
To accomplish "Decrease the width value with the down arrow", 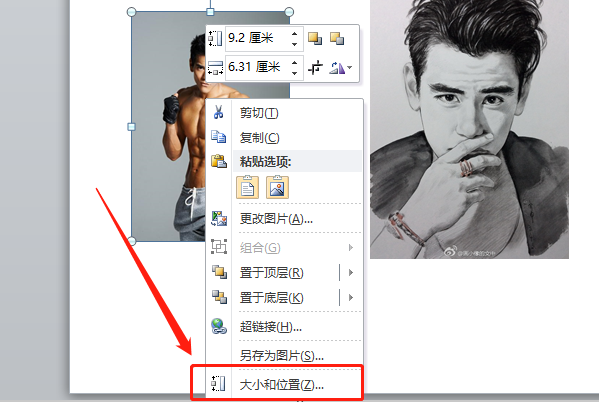I will [x=295, y=73].
